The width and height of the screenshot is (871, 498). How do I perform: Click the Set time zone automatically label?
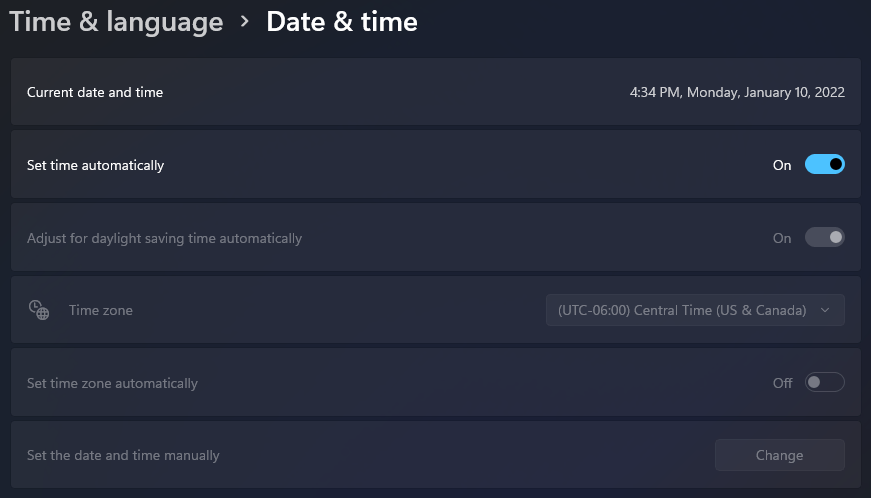(x=112, y=383)
